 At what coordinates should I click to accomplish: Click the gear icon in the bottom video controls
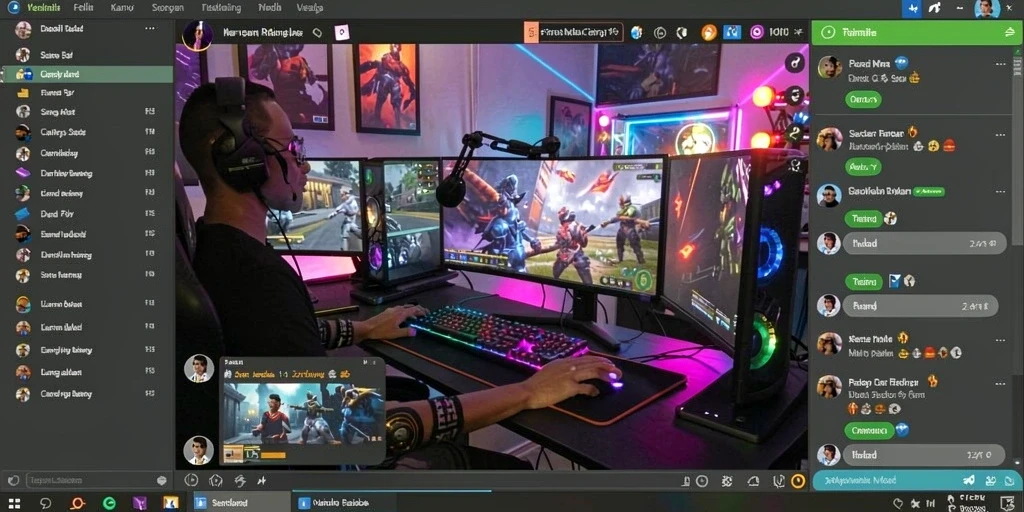click(x=727, y=481)
